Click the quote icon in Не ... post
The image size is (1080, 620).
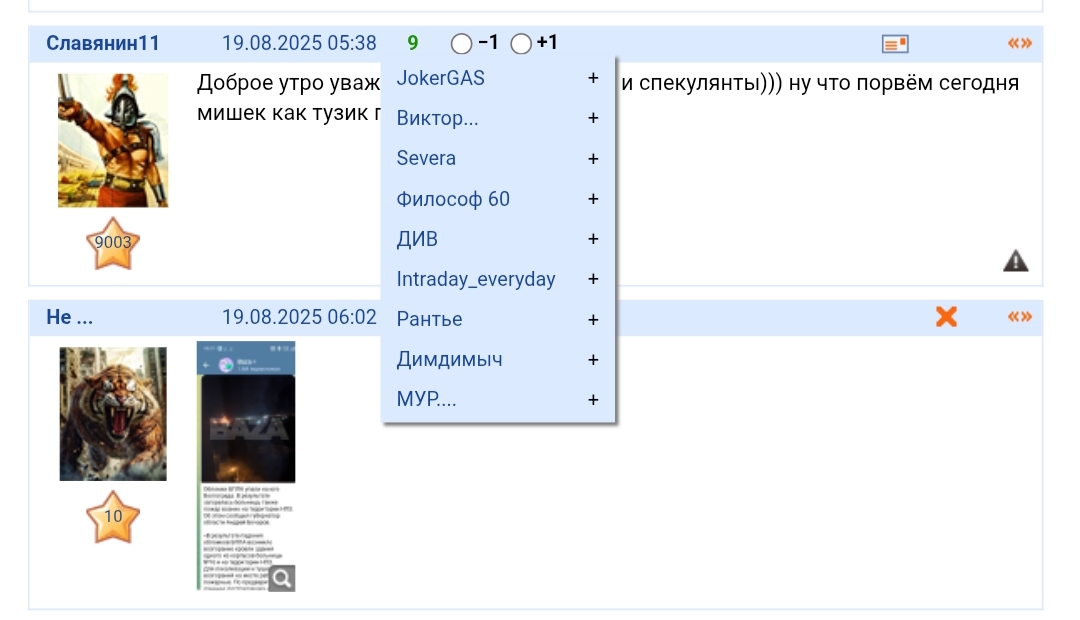click(x=1019, y=317)
